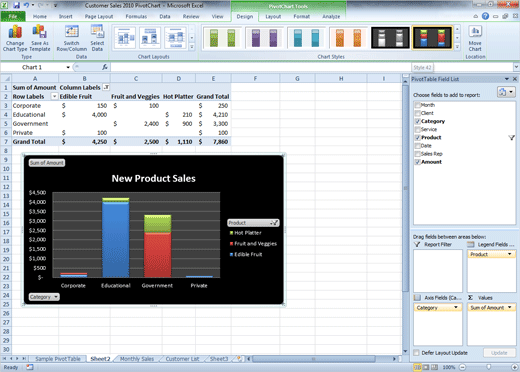The height and width of the screenshot is (372, 520).
Task: Switch to the Analyze ribbon tab
Action: [331, 16]
